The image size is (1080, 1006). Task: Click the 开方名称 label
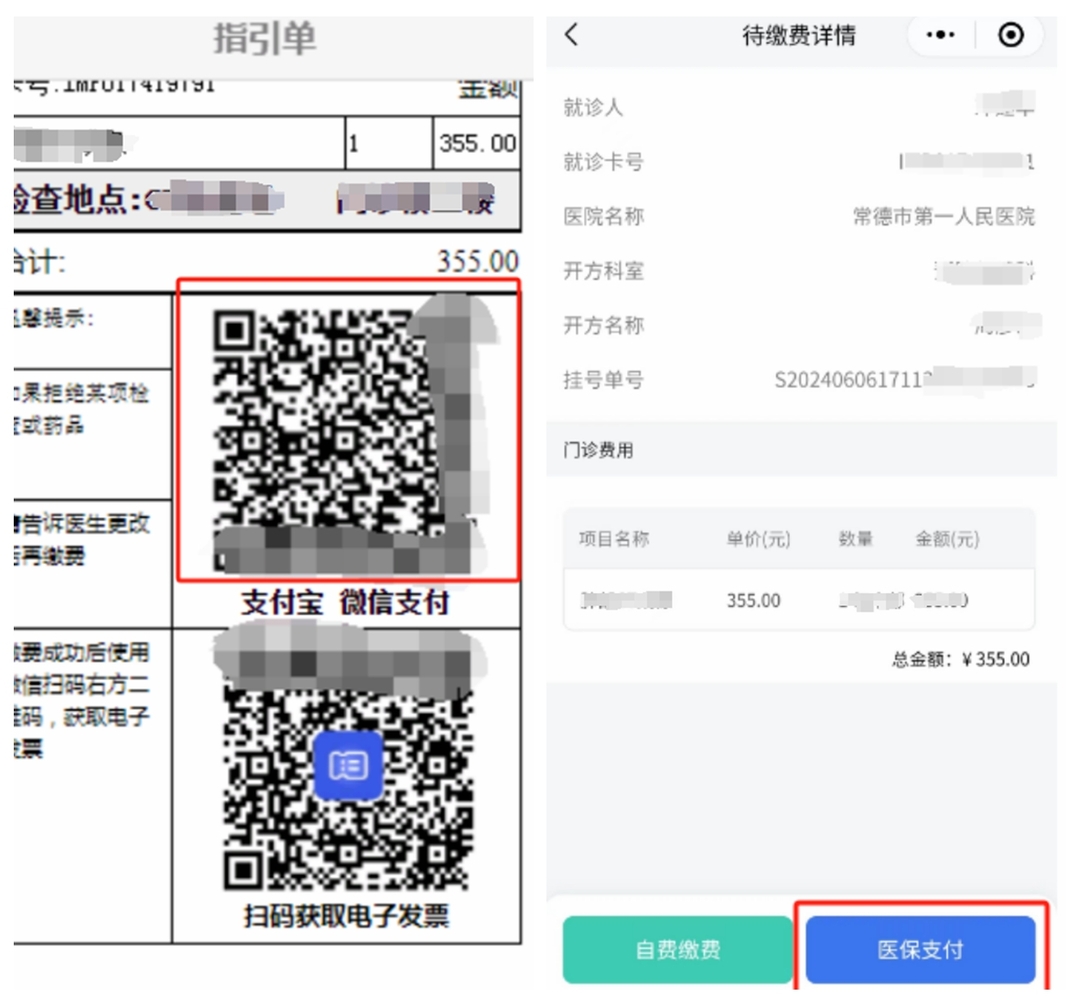click(x=603, y=325)
